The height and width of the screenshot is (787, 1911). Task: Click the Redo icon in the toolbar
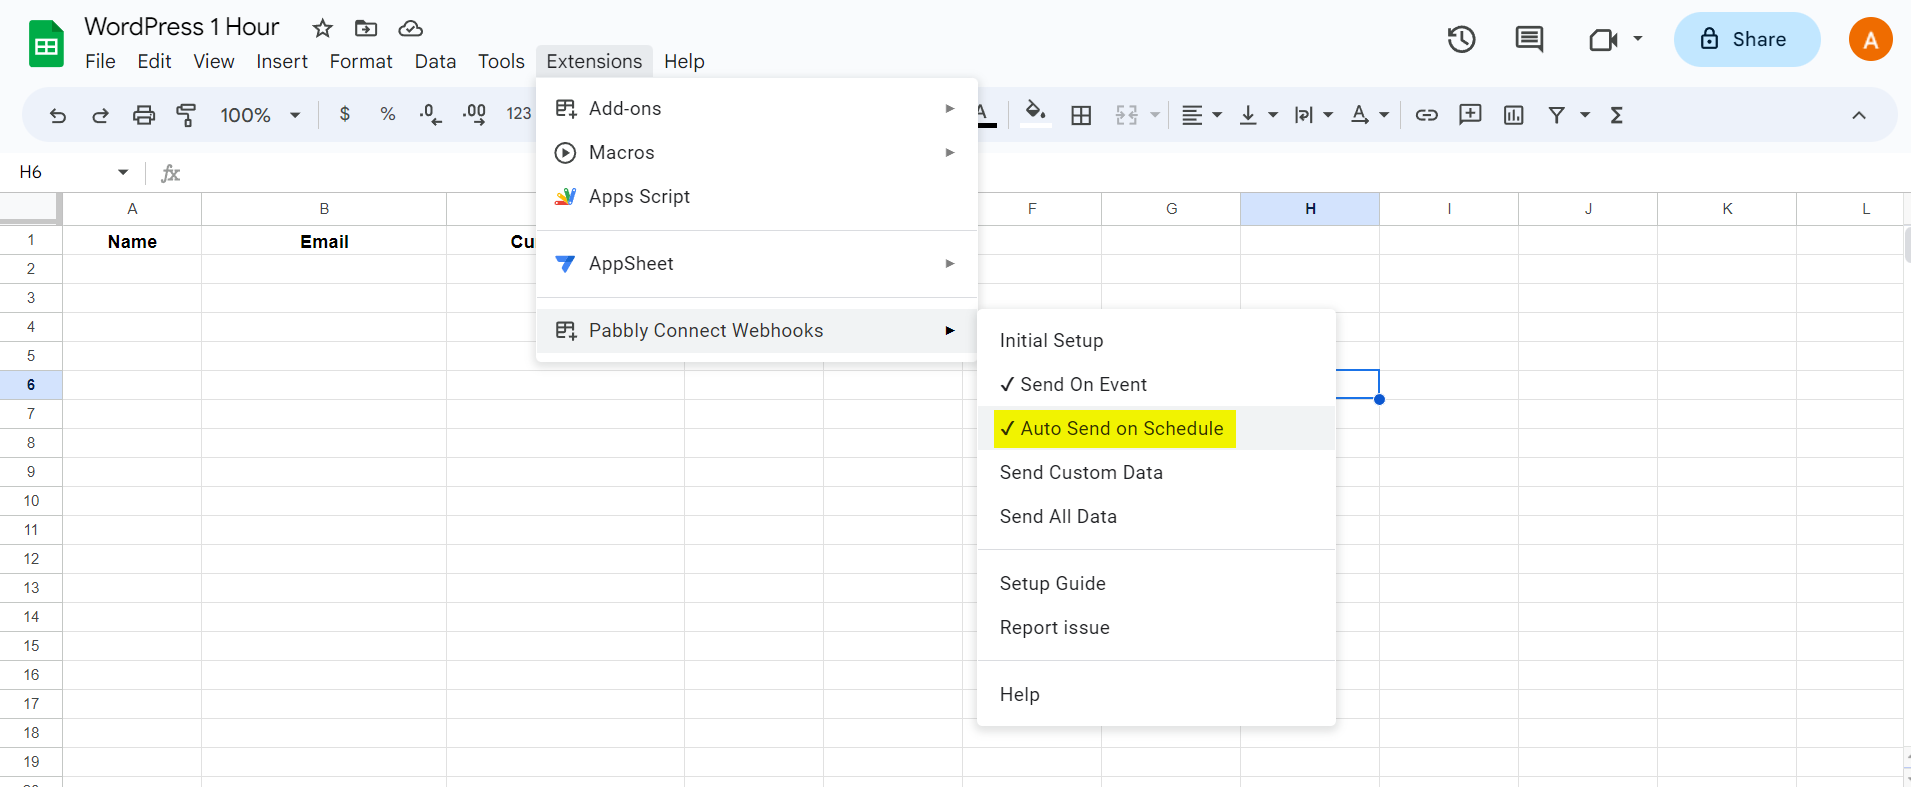tap(100, 115)
